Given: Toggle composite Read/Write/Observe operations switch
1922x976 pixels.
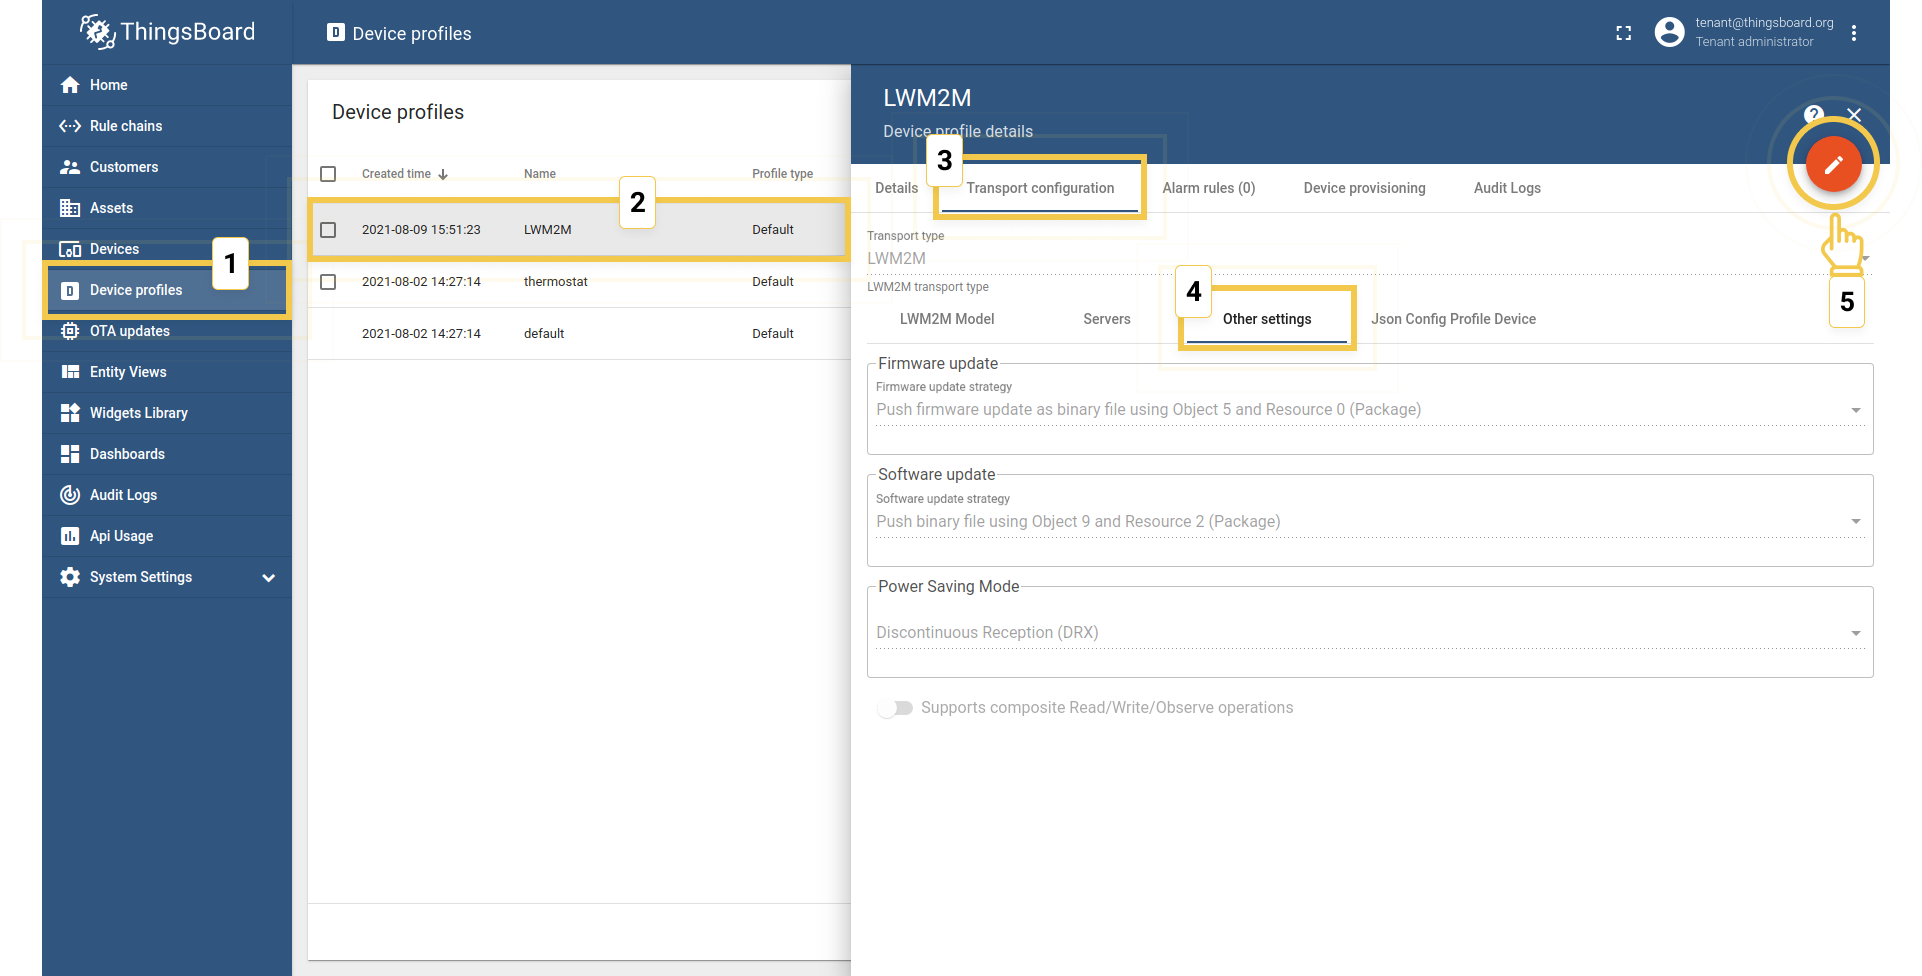Looking at the screenshot, I should tap(895, 708).
